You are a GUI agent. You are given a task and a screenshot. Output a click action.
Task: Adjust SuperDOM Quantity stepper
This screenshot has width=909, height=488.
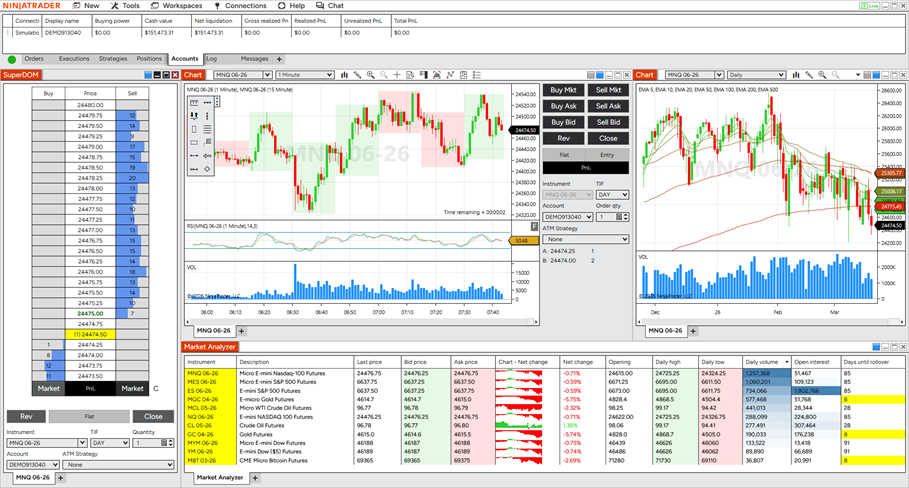168,443
